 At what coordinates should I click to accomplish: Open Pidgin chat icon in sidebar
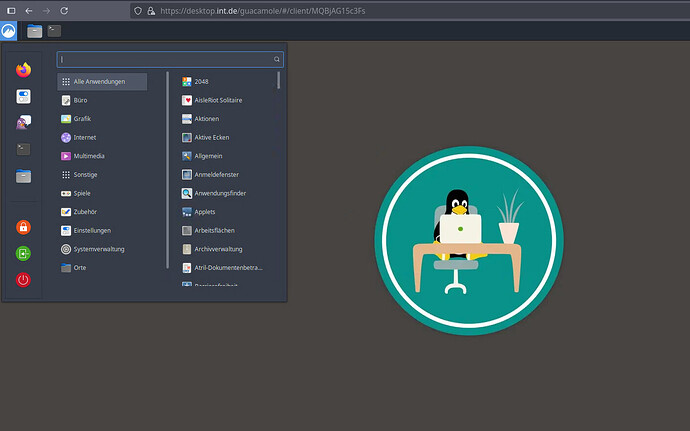pos(23,122)
